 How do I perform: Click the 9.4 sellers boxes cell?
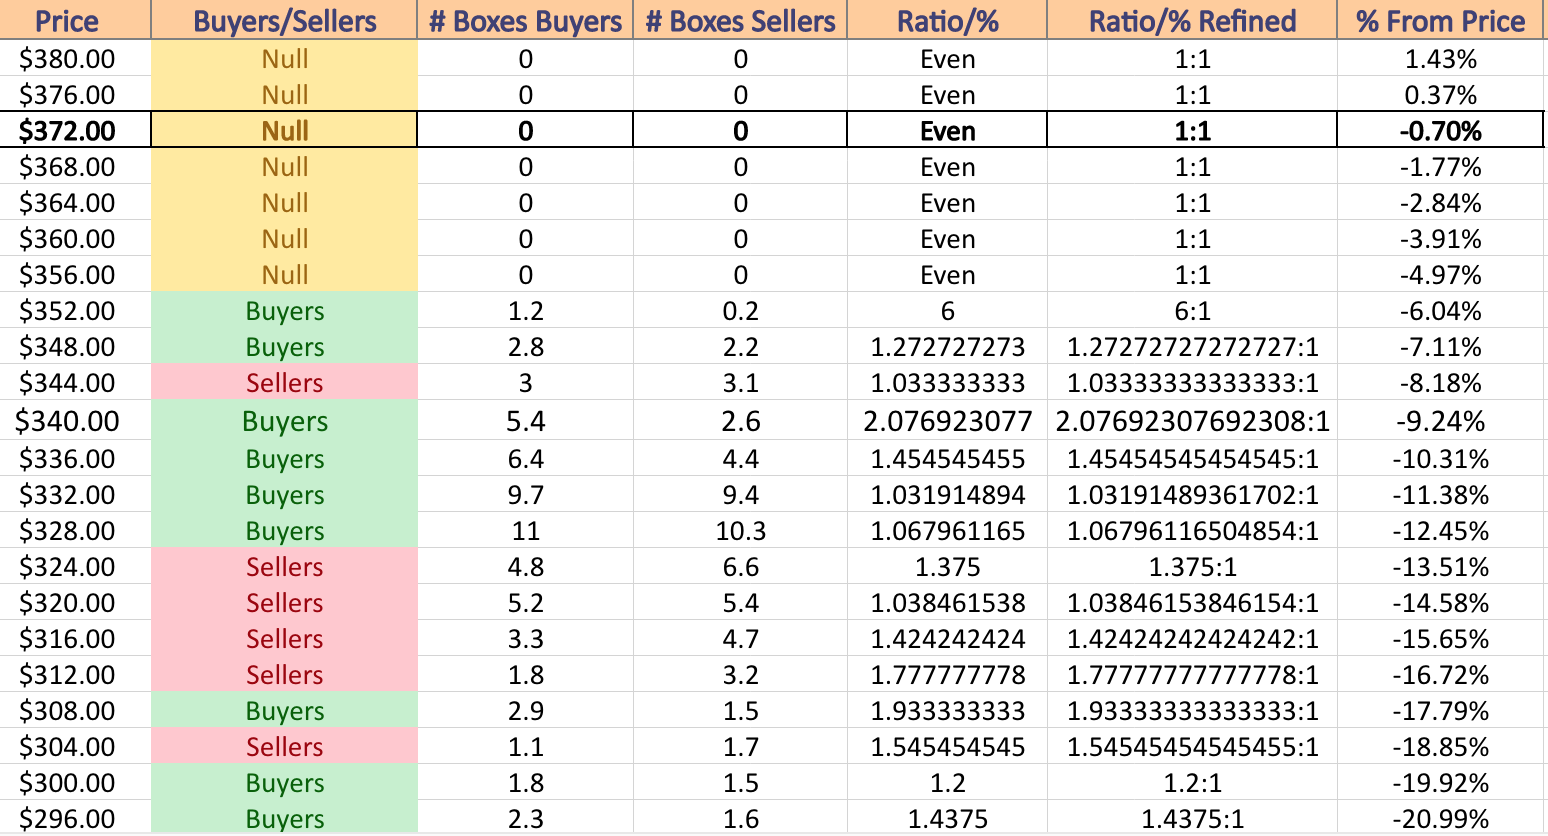tap(740, 495)
